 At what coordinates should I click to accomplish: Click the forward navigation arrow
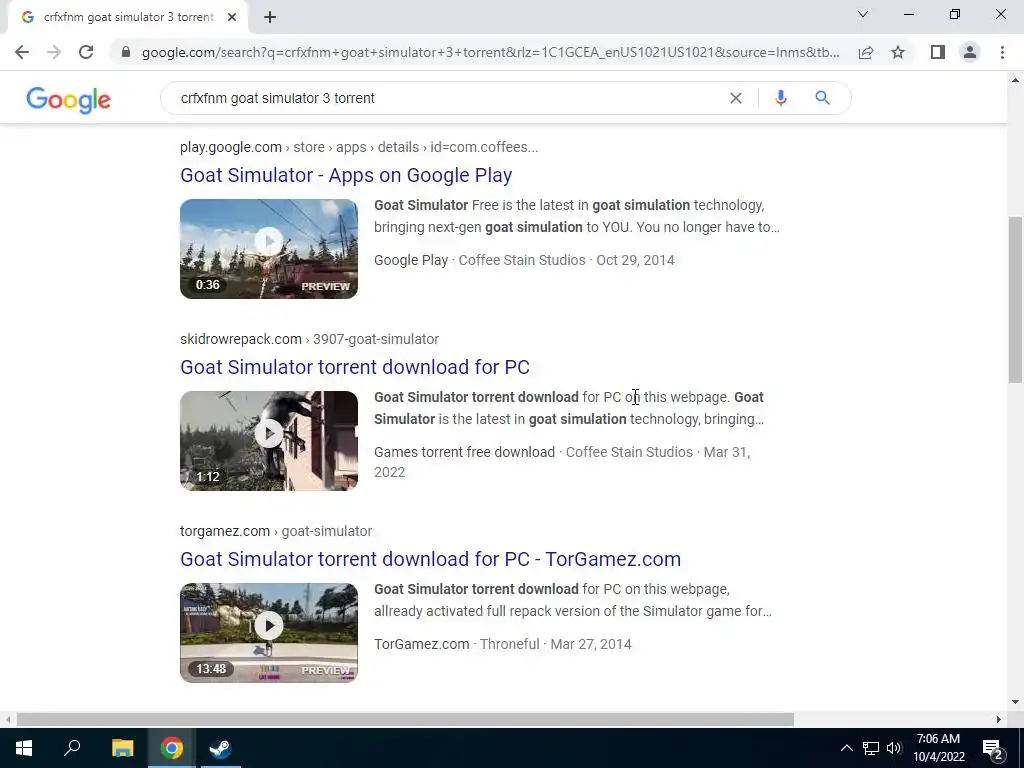click(54, 52)
